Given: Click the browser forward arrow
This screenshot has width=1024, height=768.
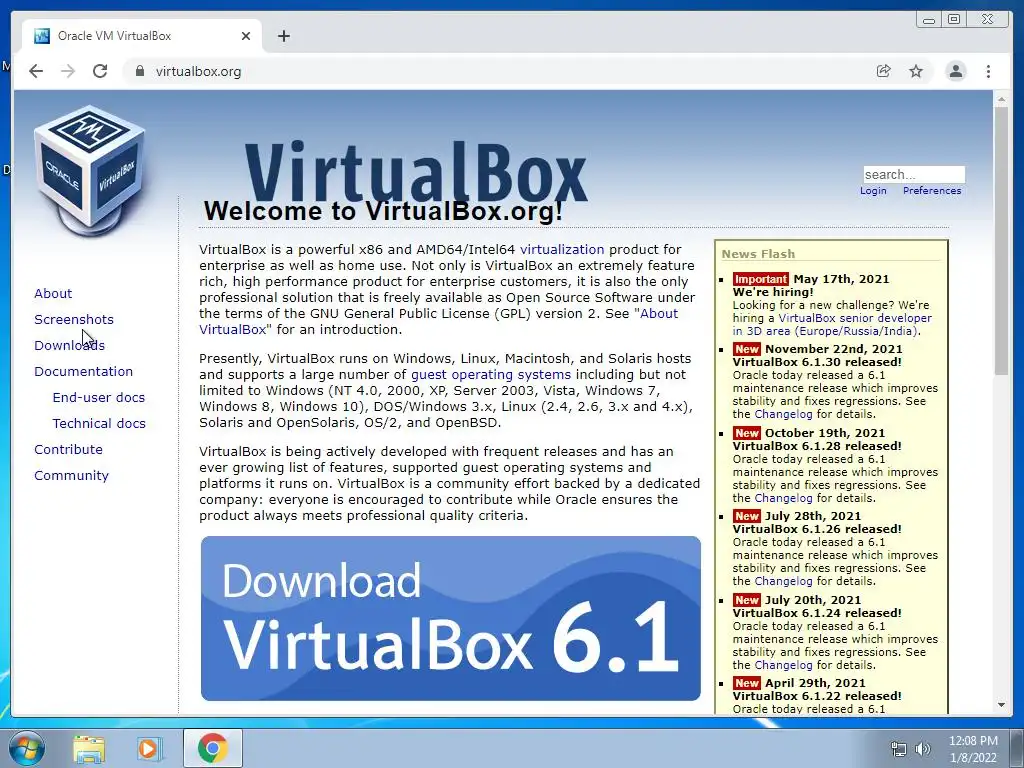Looking at the screenshot, I should (x=68, y=71).
